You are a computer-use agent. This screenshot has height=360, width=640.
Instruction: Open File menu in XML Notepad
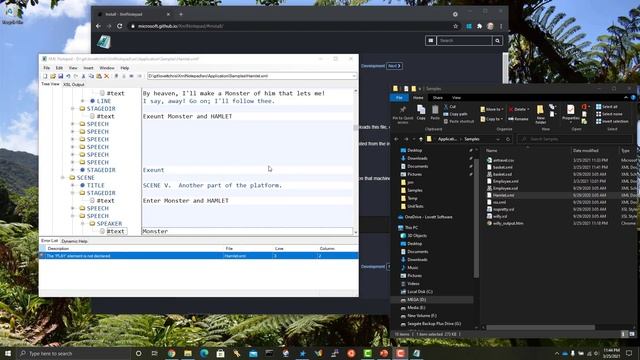point(47,68)
